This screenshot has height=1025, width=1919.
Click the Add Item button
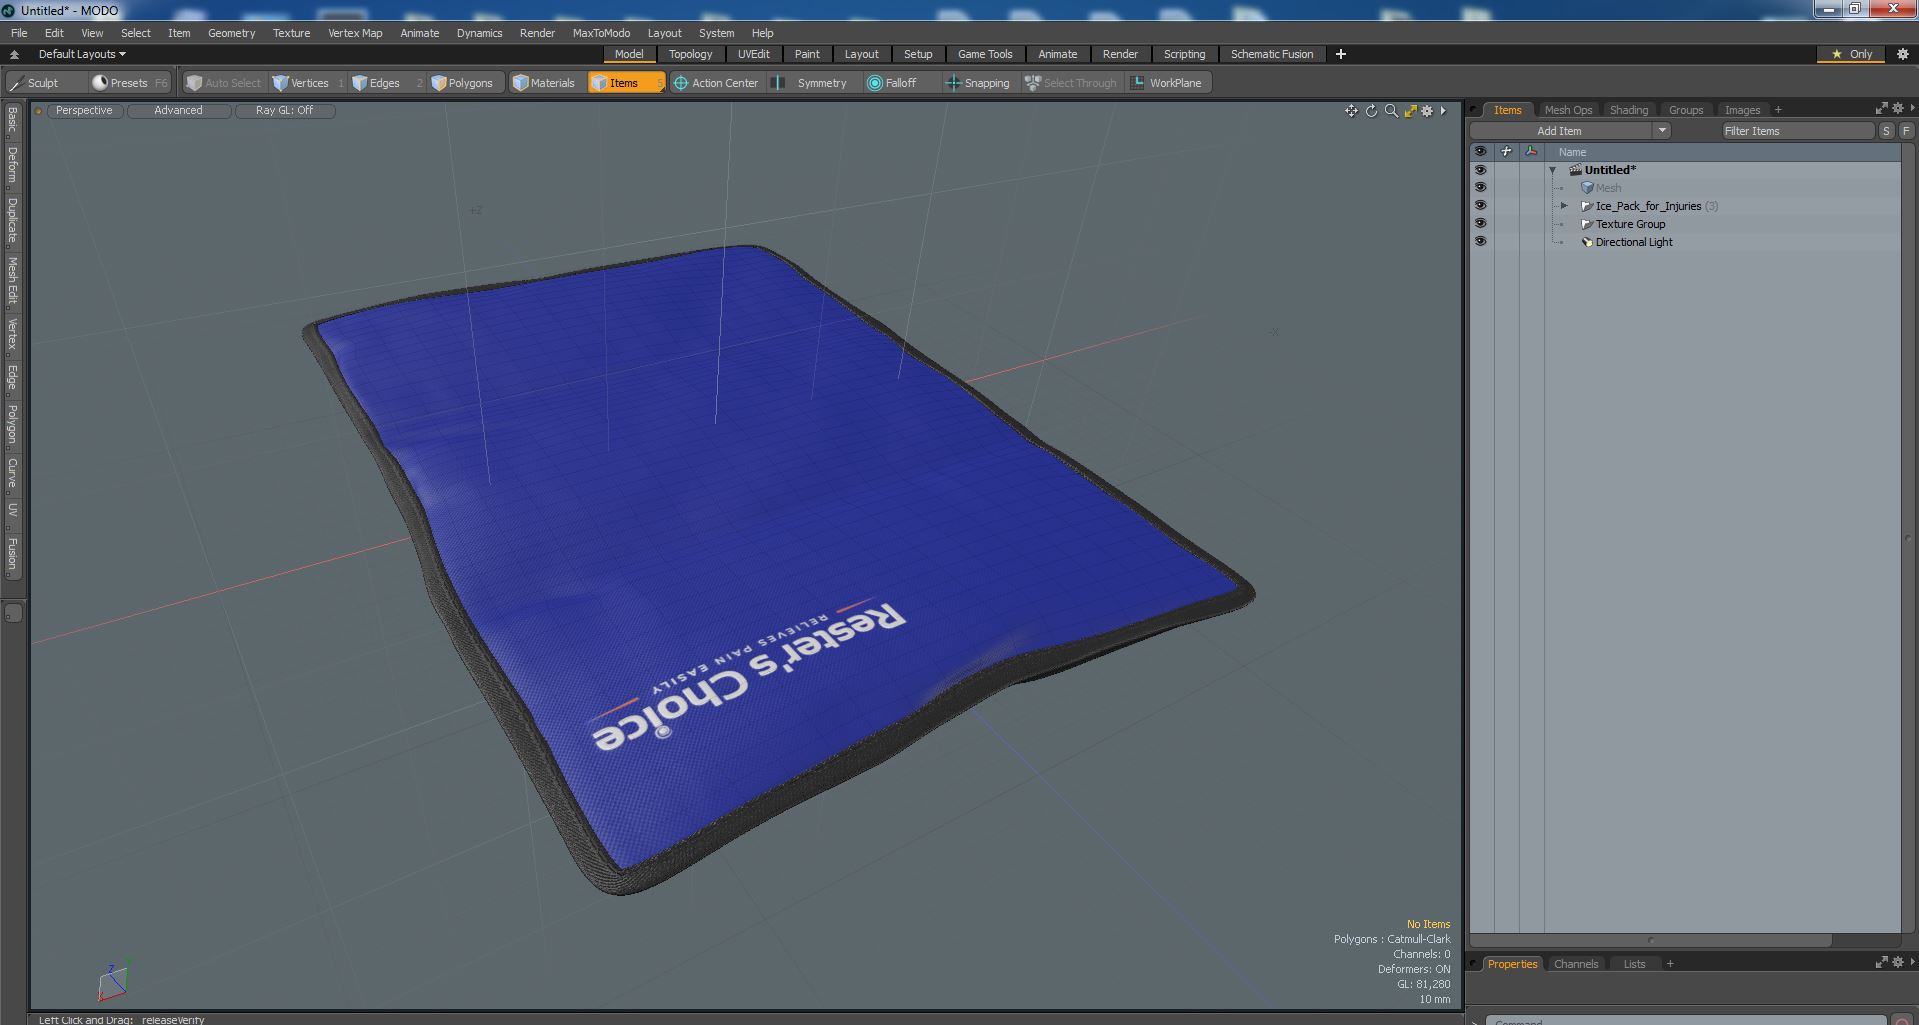[1559, 131]
